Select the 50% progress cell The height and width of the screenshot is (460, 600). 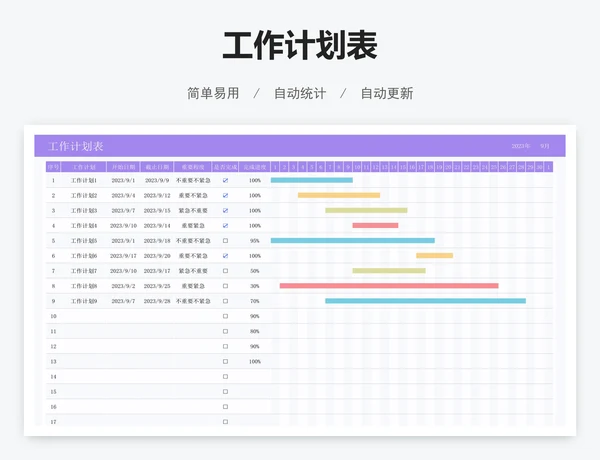255,271
